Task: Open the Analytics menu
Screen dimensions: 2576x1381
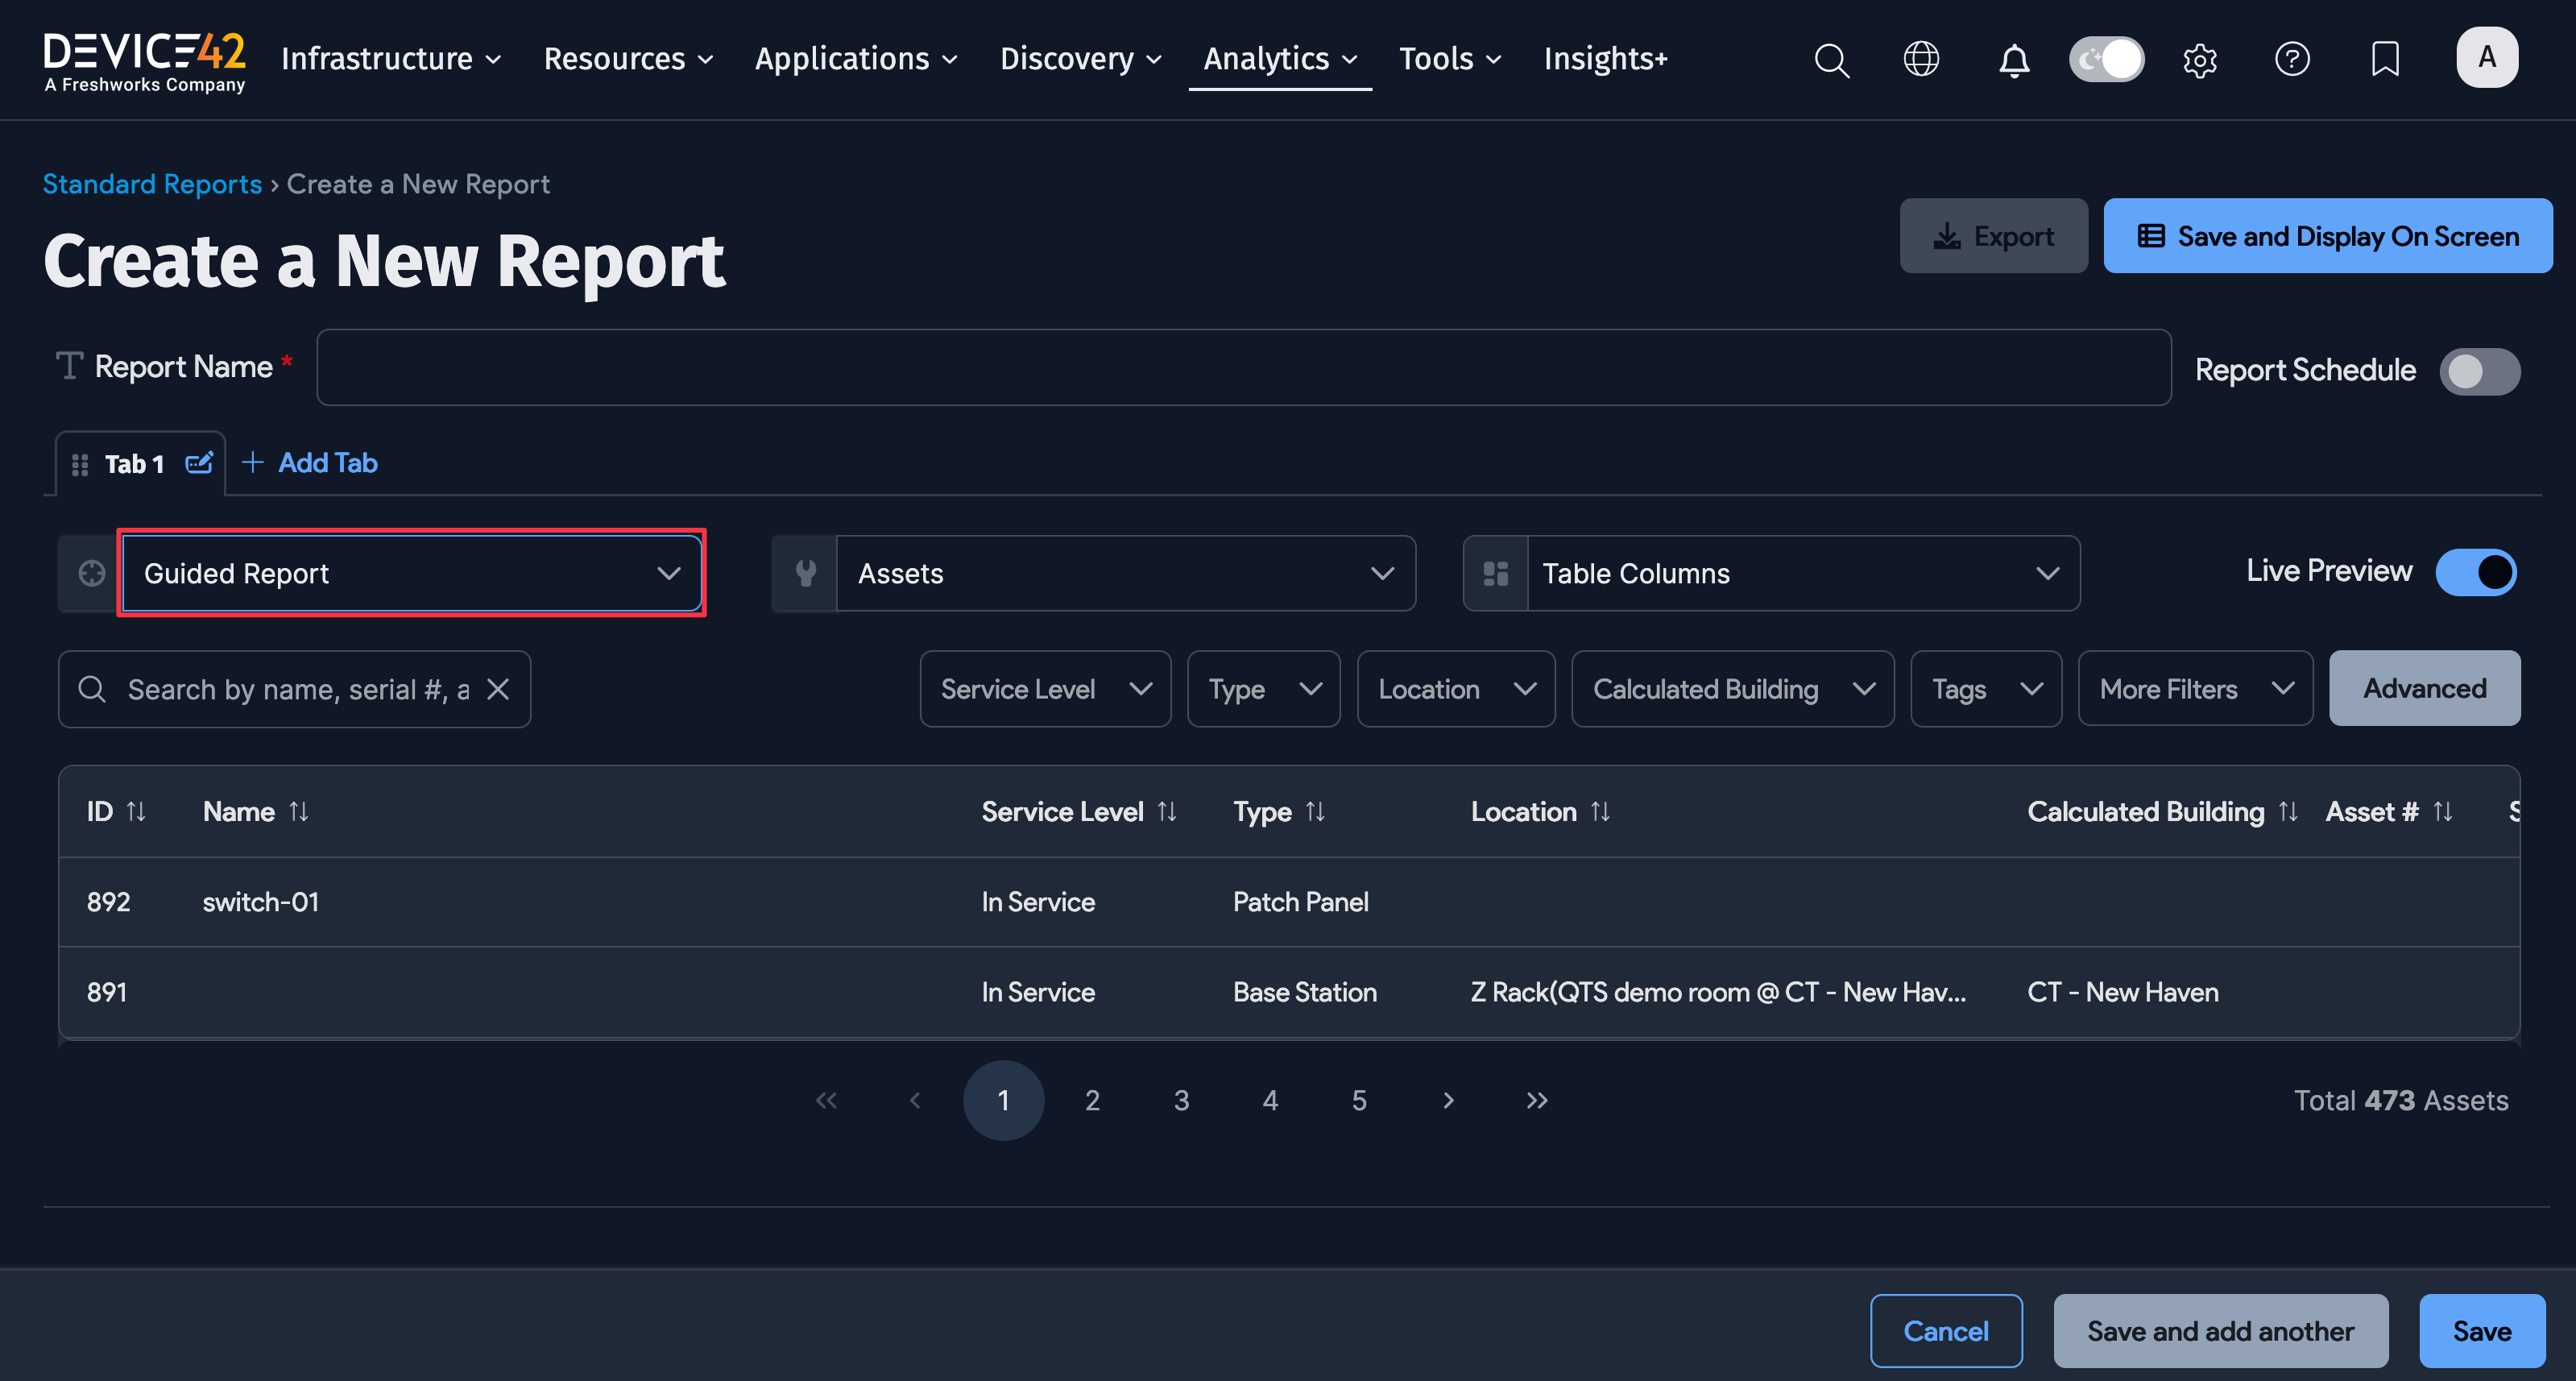Action: click(x=1279, y=59)
